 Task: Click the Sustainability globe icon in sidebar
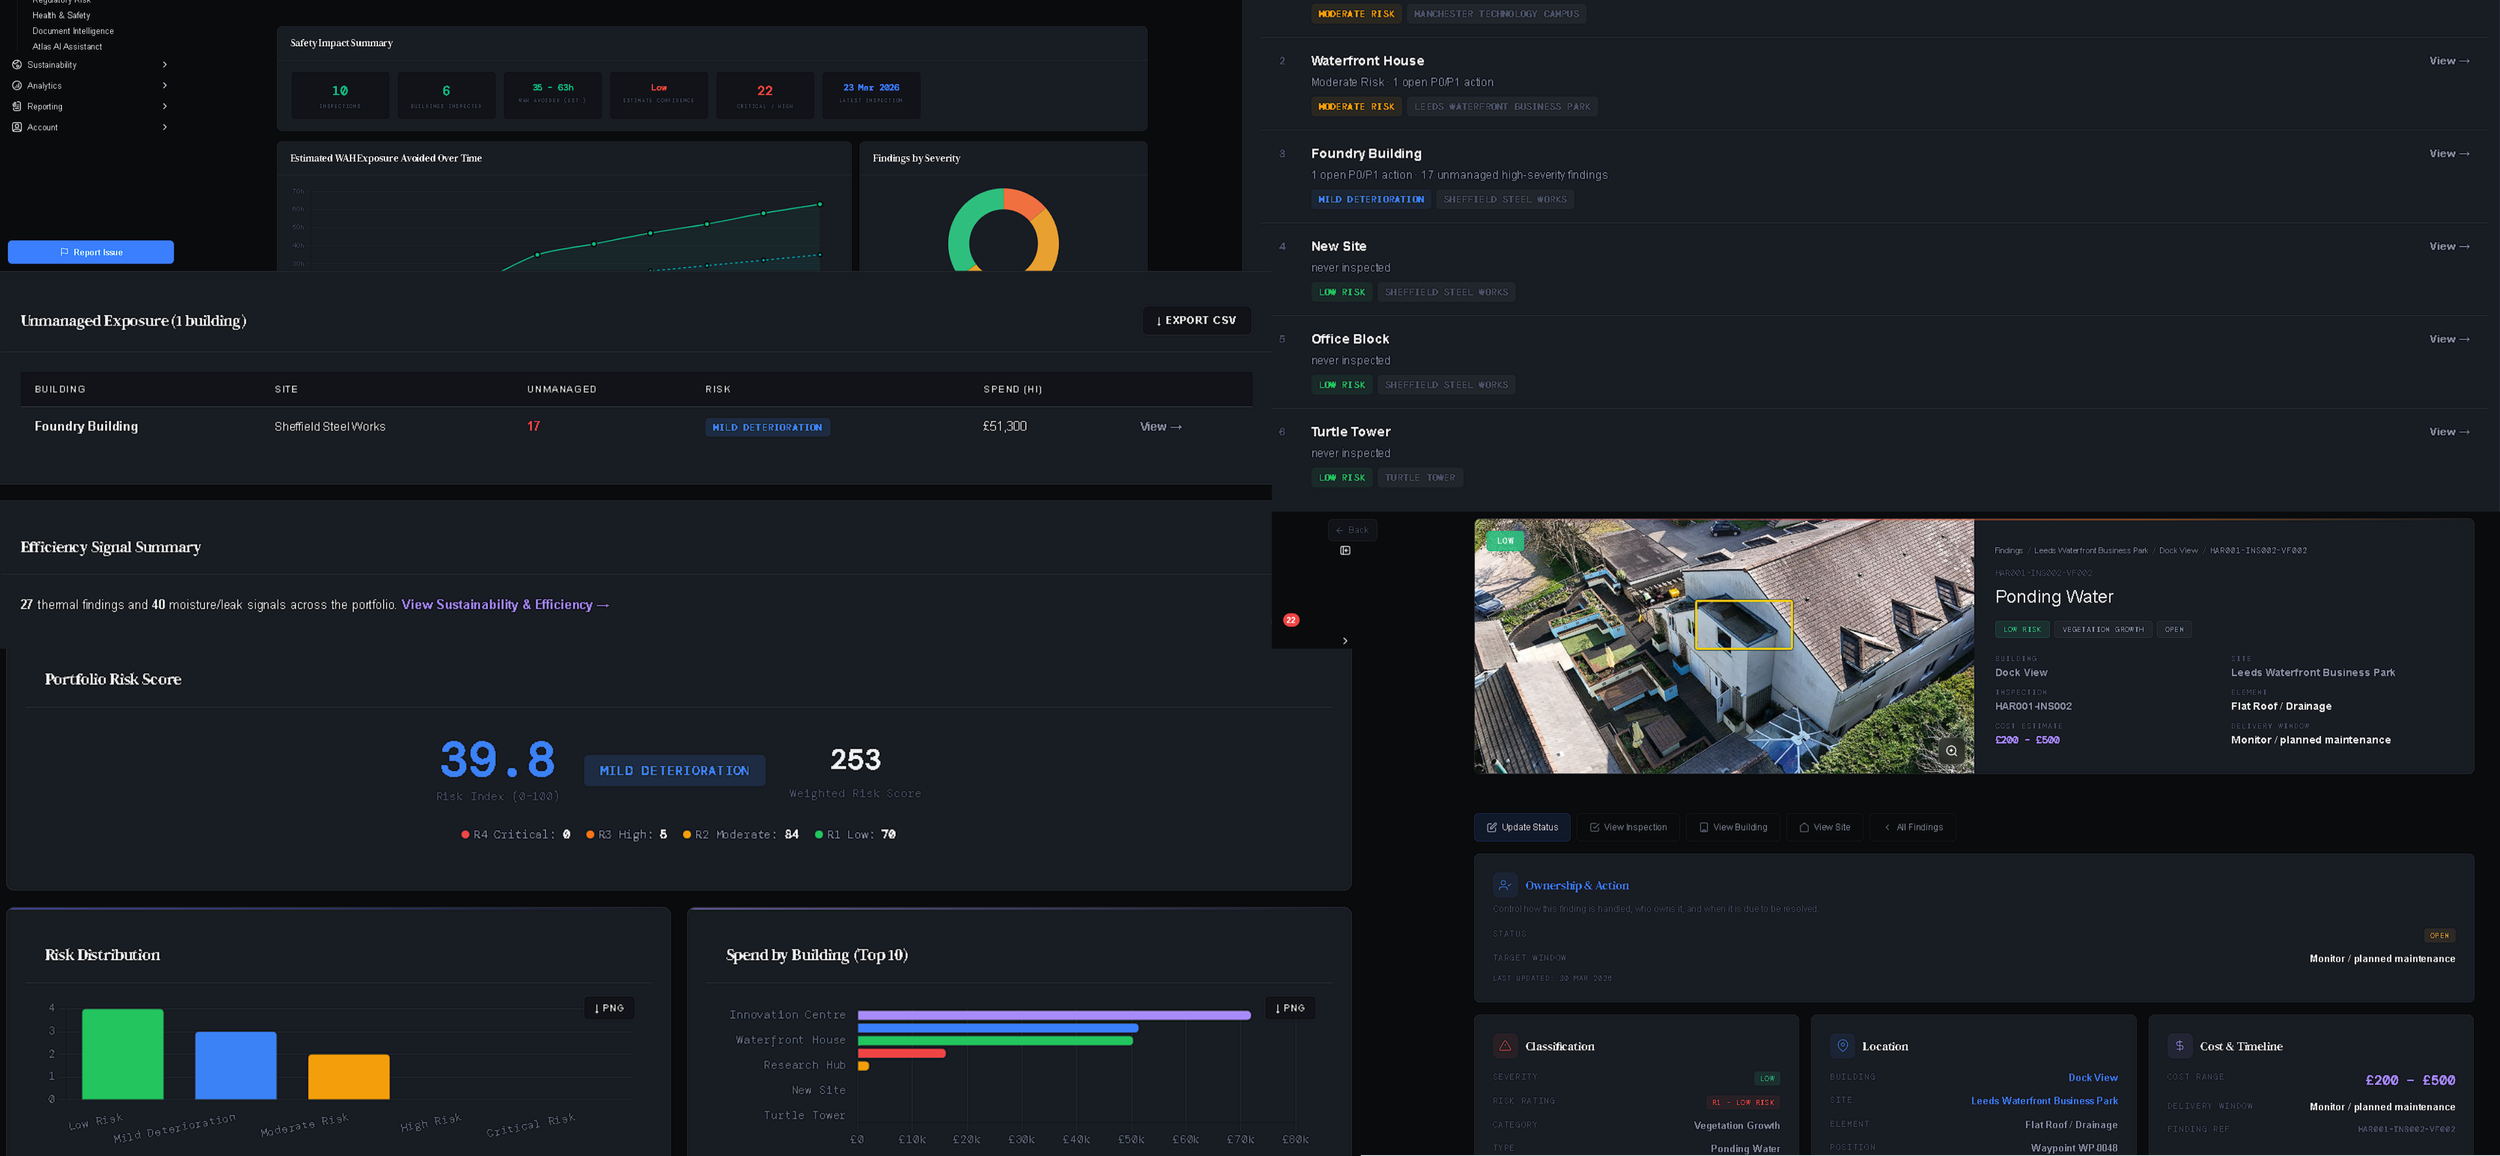click(17, 65)
